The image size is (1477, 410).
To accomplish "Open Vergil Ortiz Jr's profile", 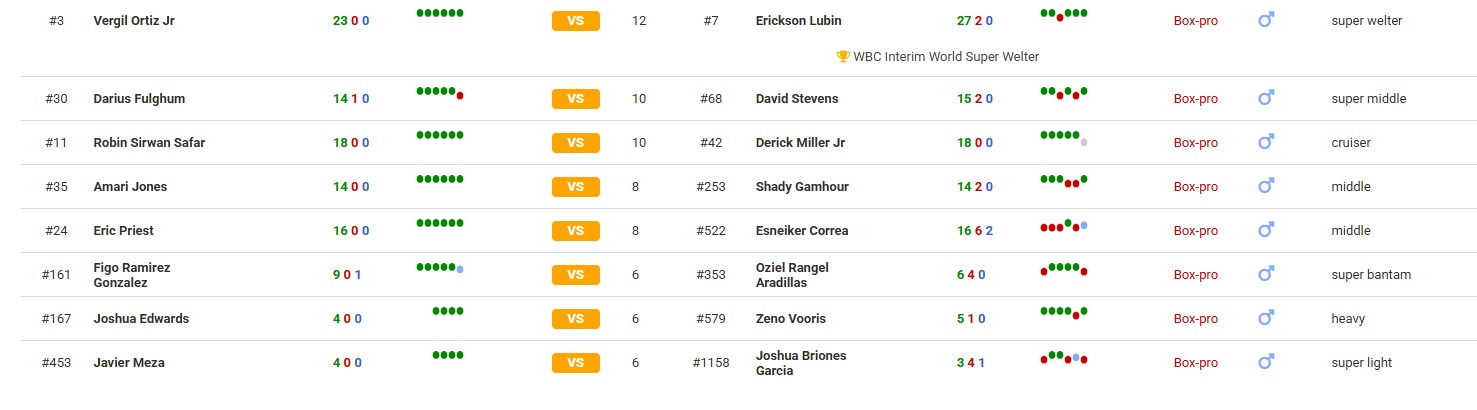I will tap(134, 20).
